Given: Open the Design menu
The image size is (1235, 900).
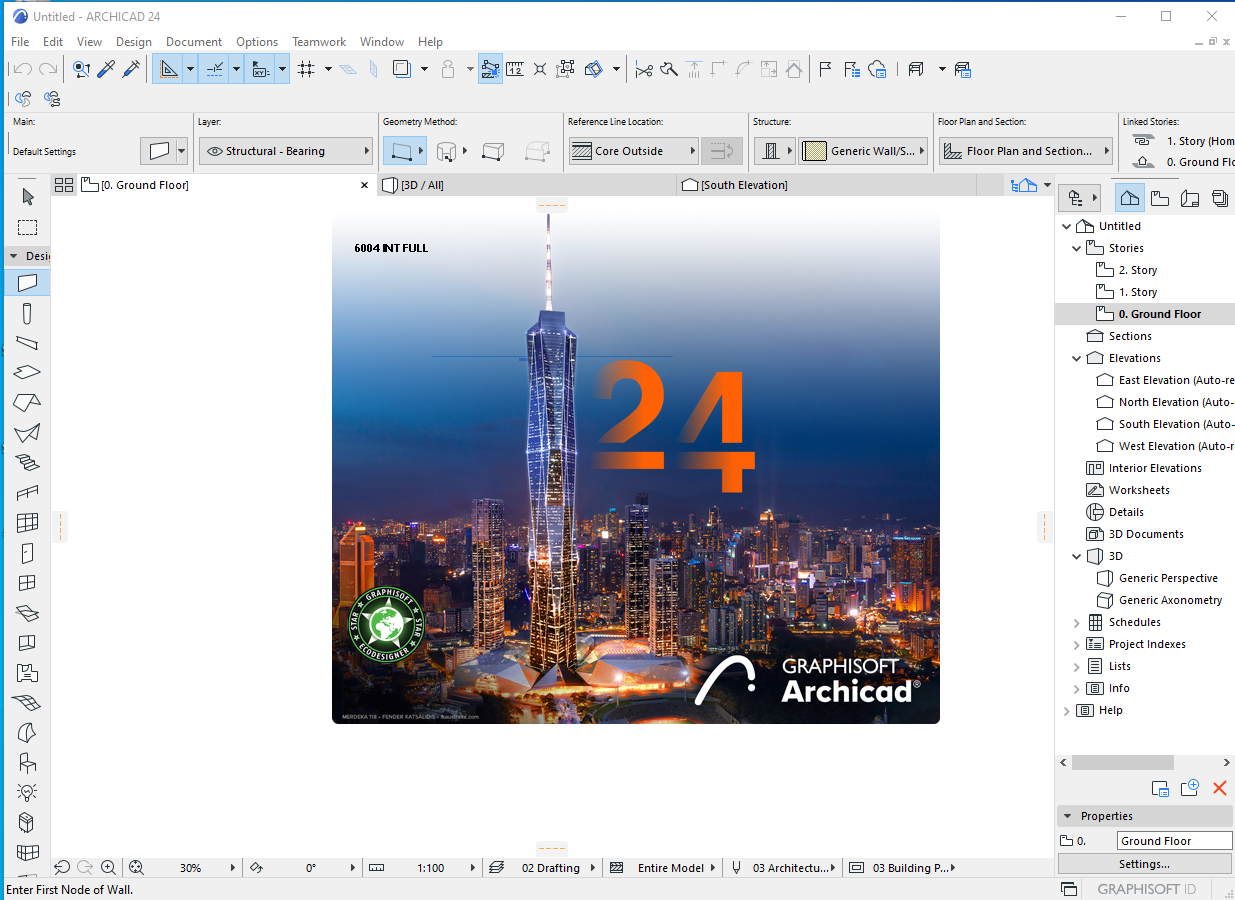Looking at the screenshot, I should coord(134,42).
